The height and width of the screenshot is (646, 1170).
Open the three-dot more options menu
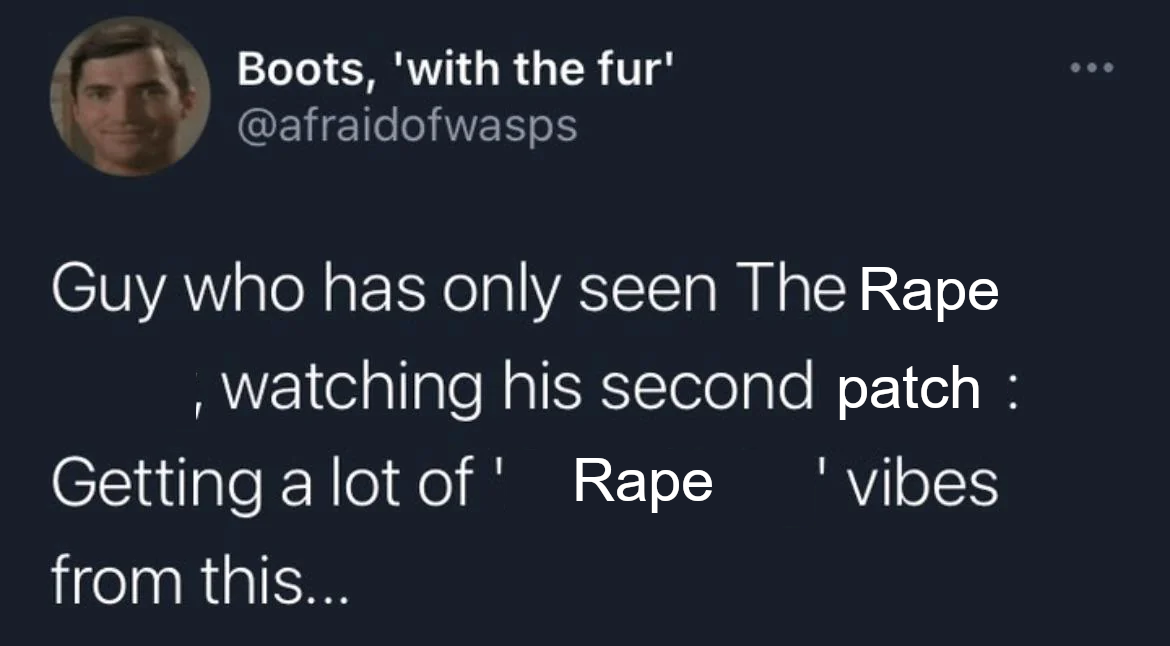(1091, 69)
